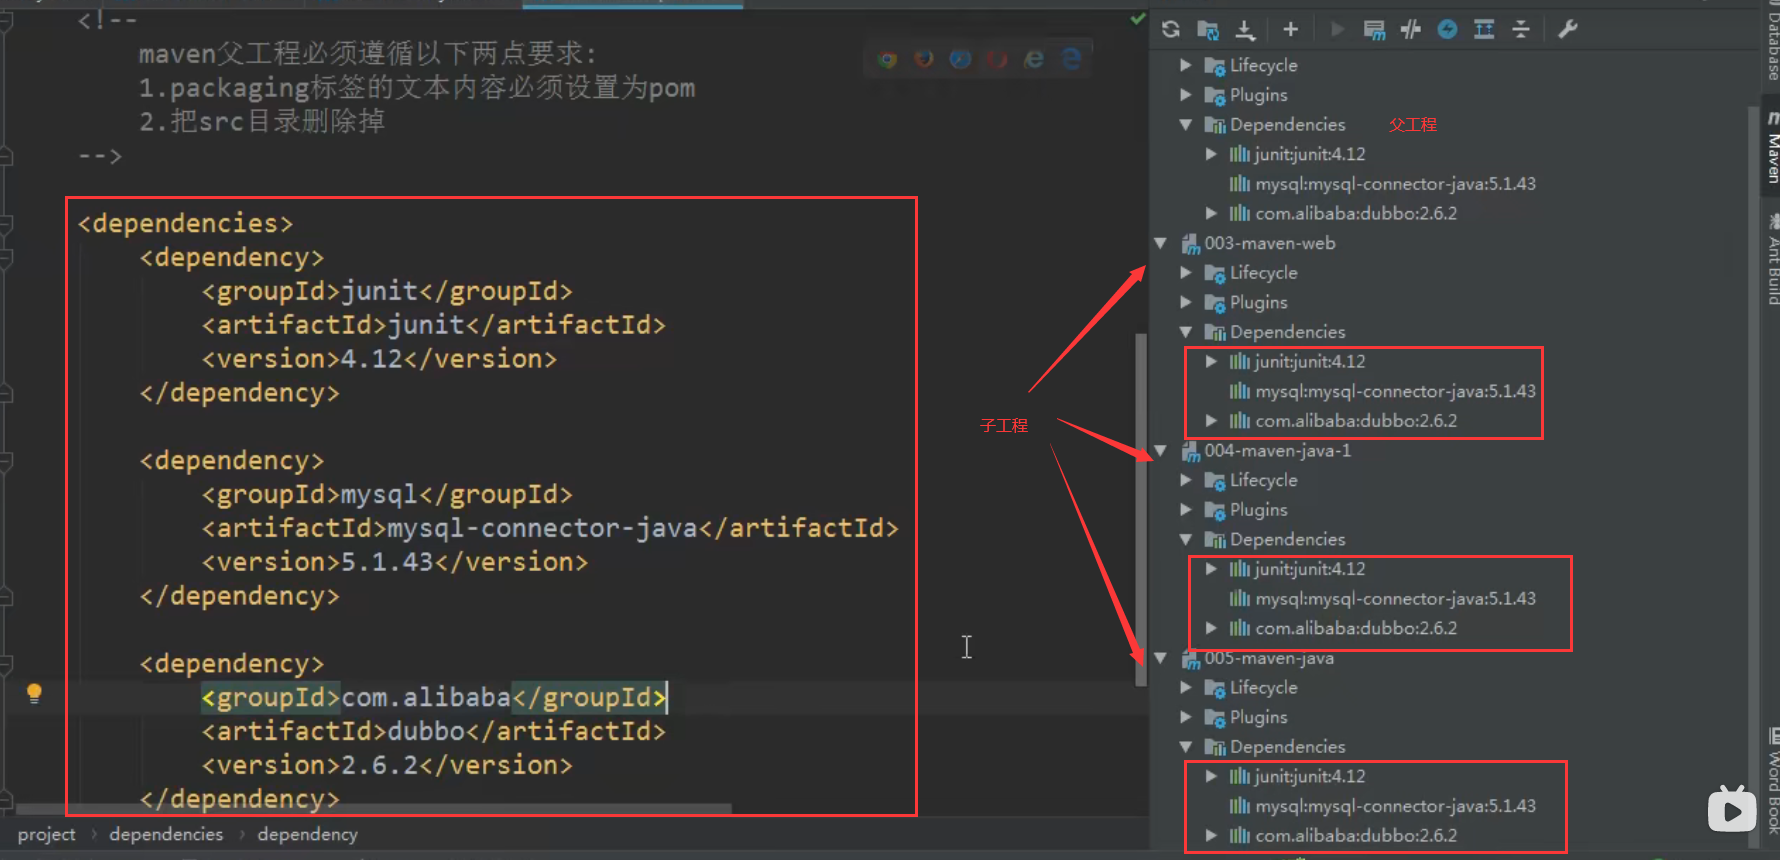Select topmost Plugins folder icon
Image resolution: width=1780 pixels, height=860 pixels.
tap(1215, 96)
